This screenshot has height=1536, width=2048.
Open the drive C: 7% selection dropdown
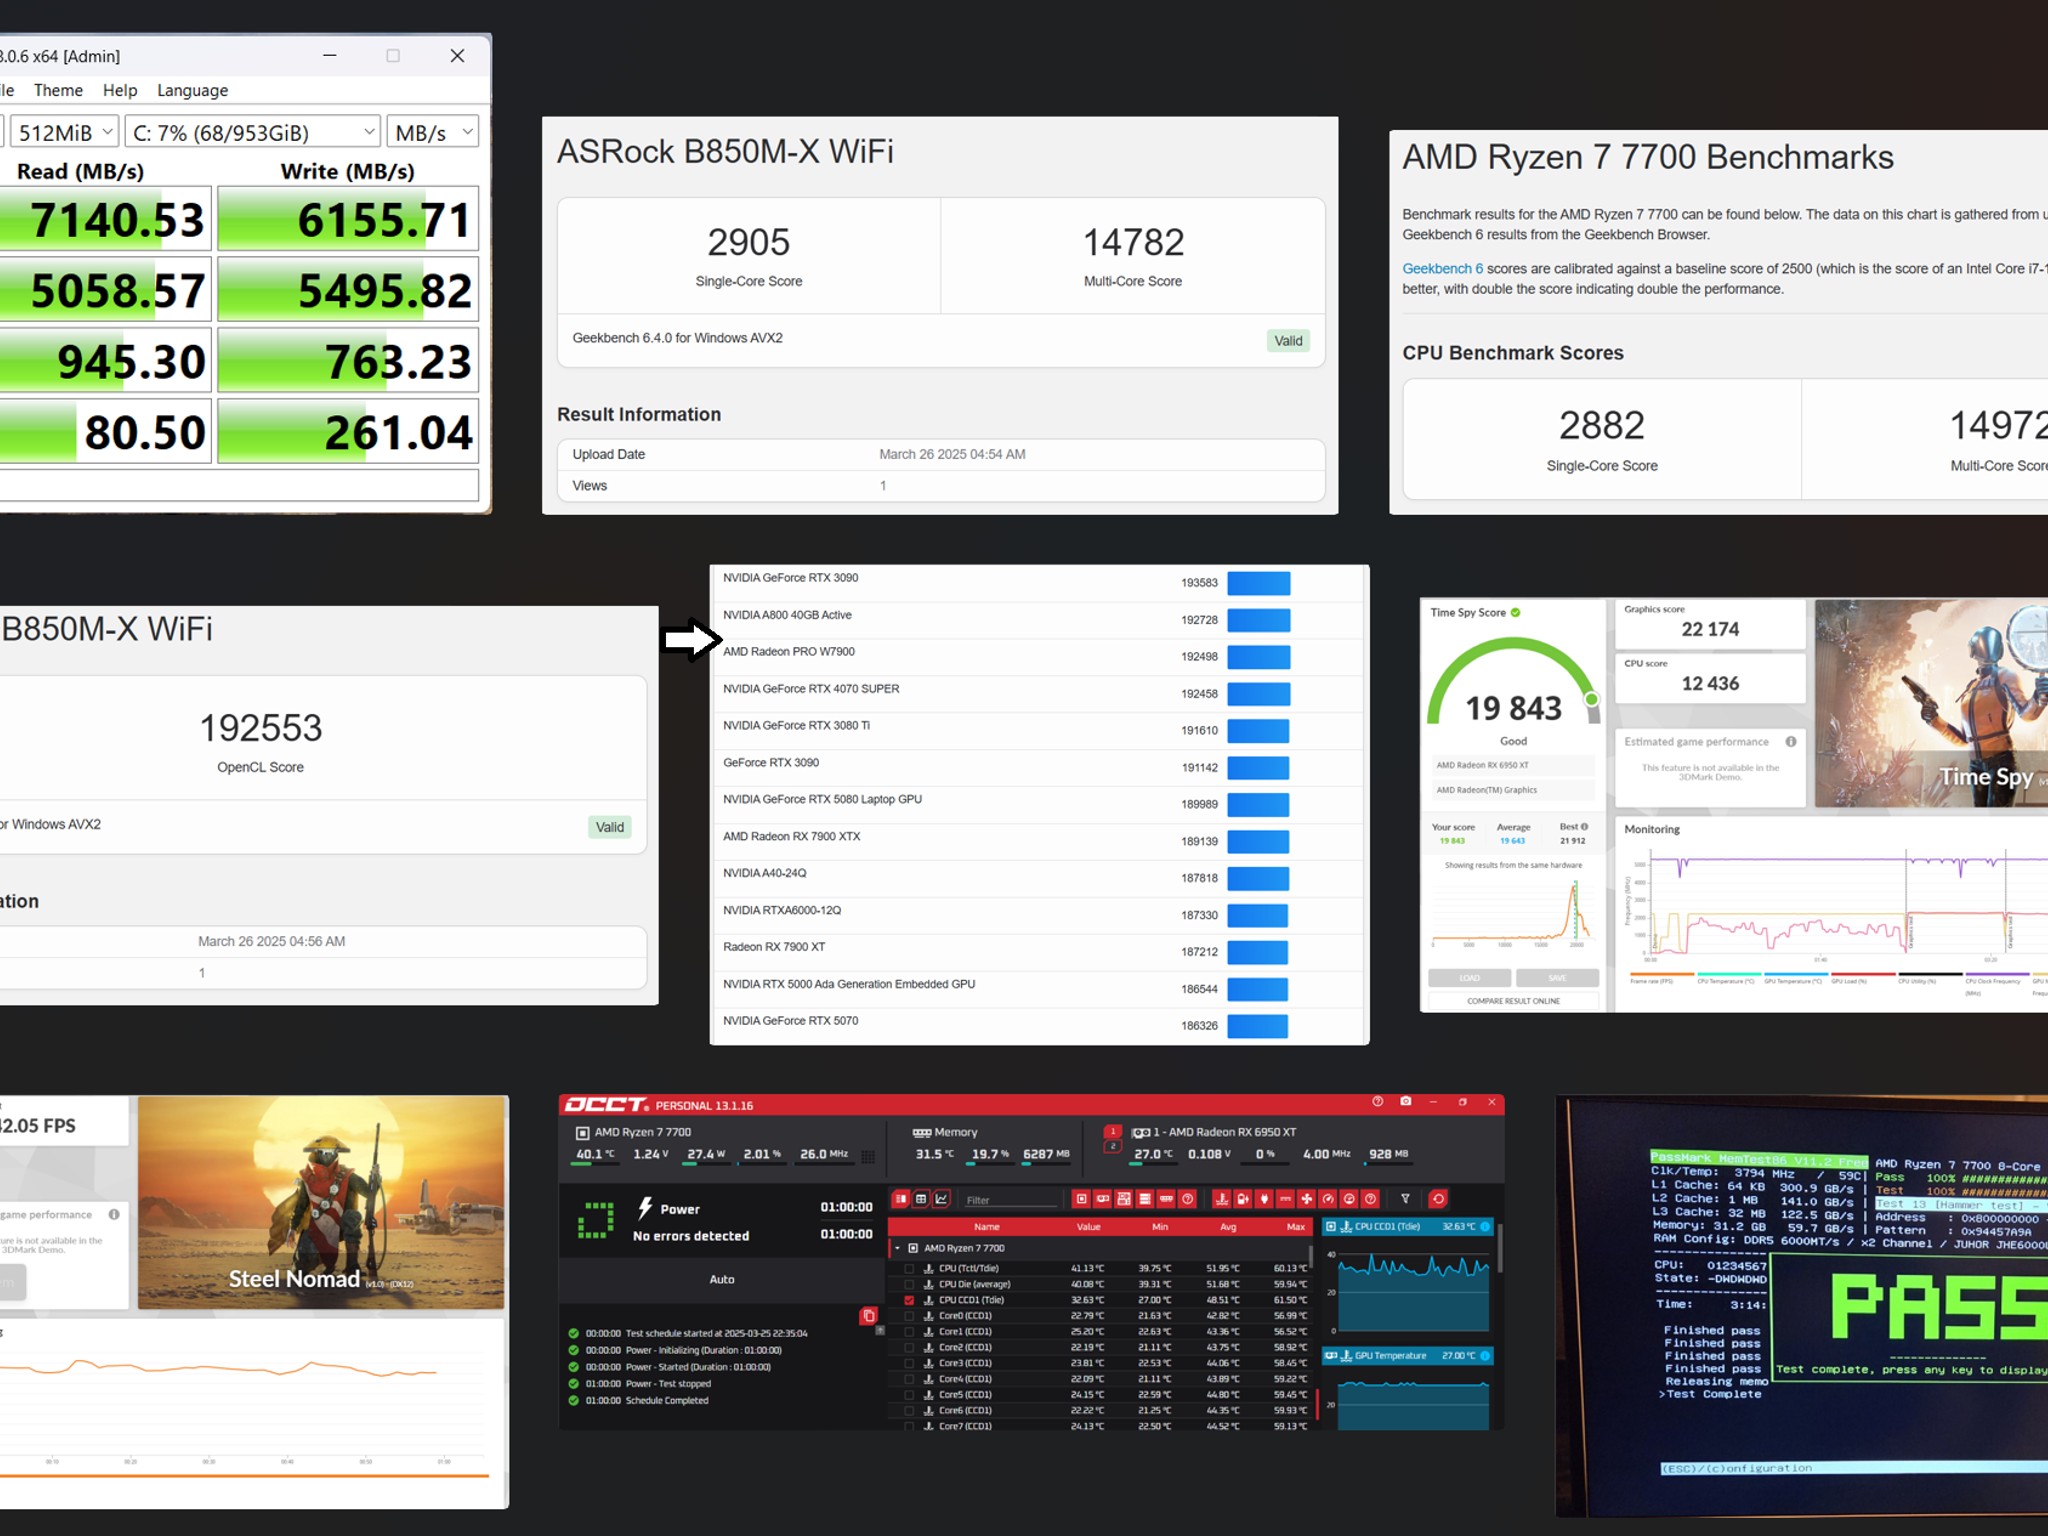pyautogui.click(x=254, y=132)
